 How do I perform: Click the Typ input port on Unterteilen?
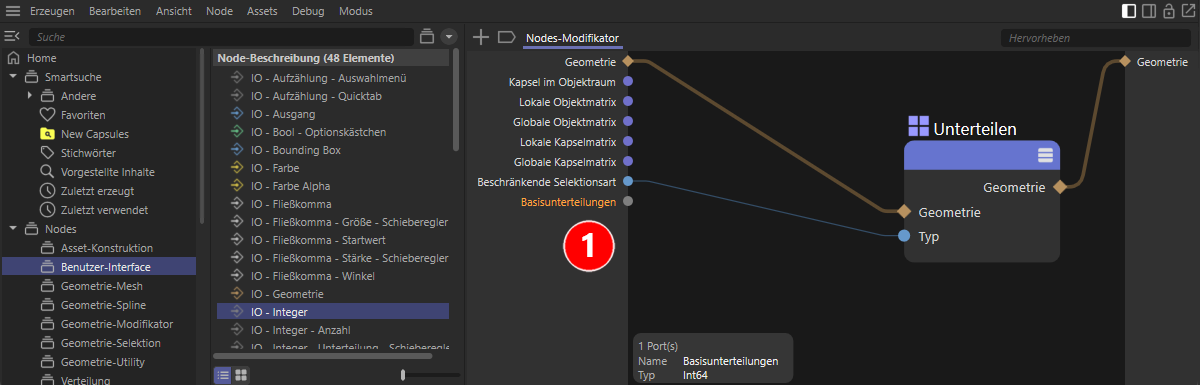pyautogui.click(x=904, y=237)
